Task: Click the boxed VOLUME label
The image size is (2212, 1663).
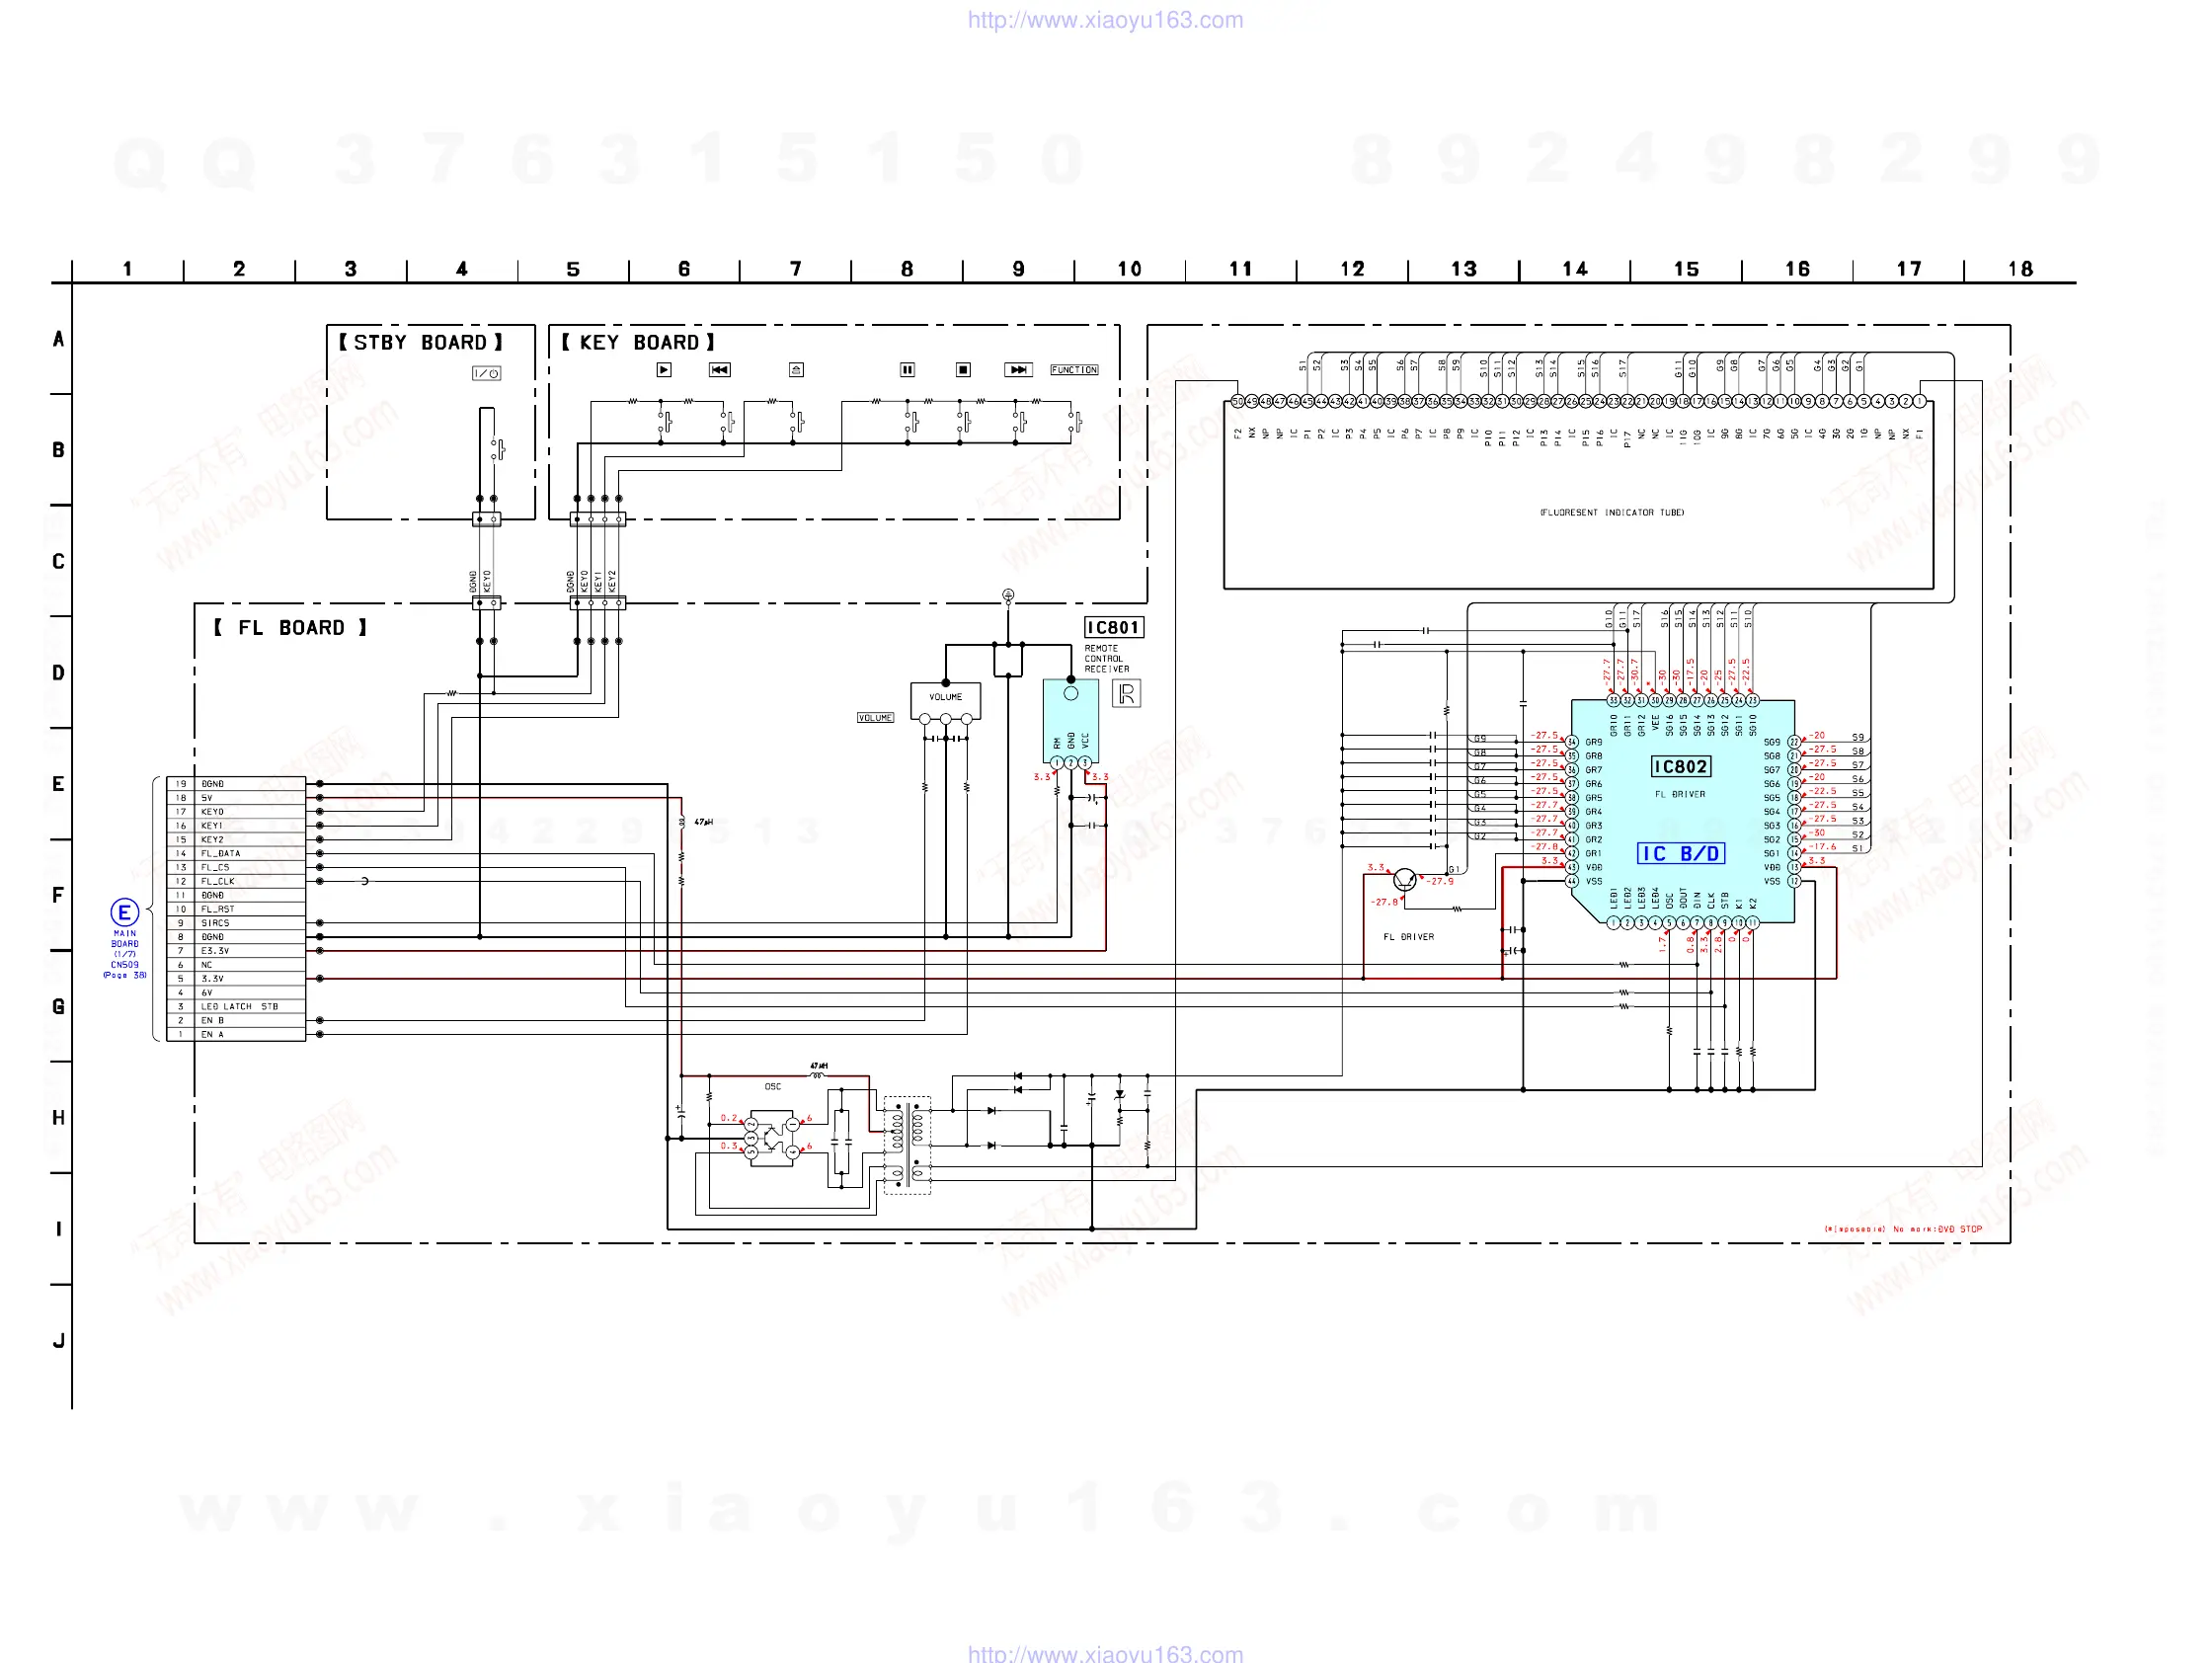Action: point(875,717)
